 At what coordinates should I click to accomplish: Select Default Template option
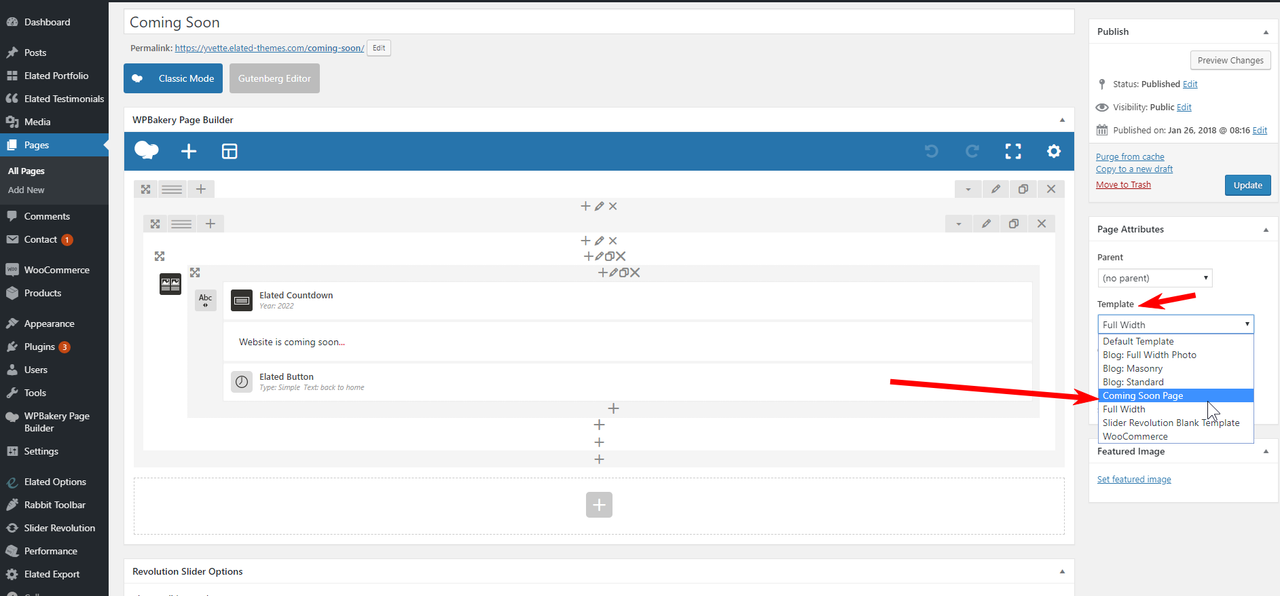pyautogui.click(x=1176, y=341)
